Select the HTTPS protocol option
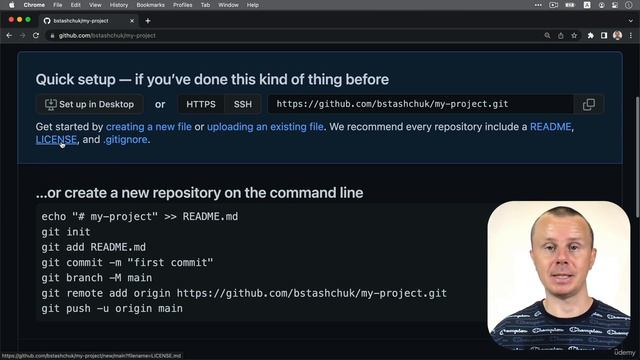640x360 pixels. point(201,104)
